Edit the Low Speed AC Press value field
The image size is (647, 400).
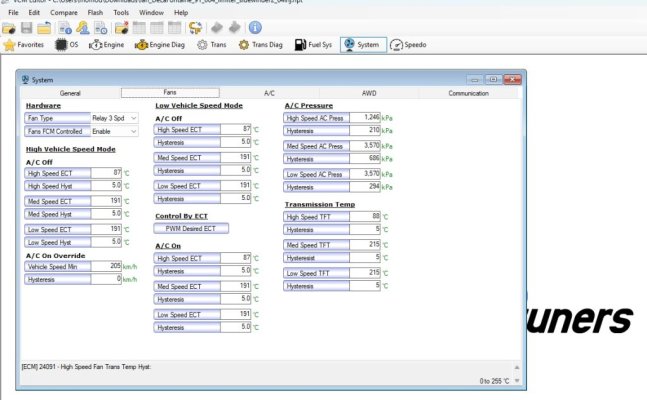tap(365, 174)
